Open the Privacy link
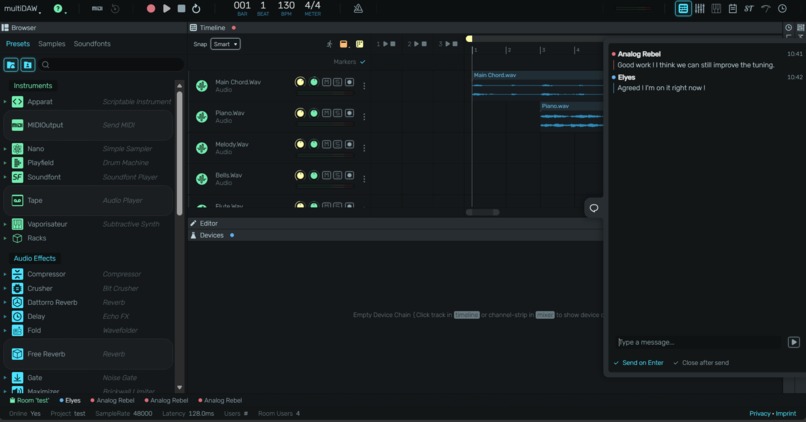Screen dimensions: 806x422 point(760,413)
